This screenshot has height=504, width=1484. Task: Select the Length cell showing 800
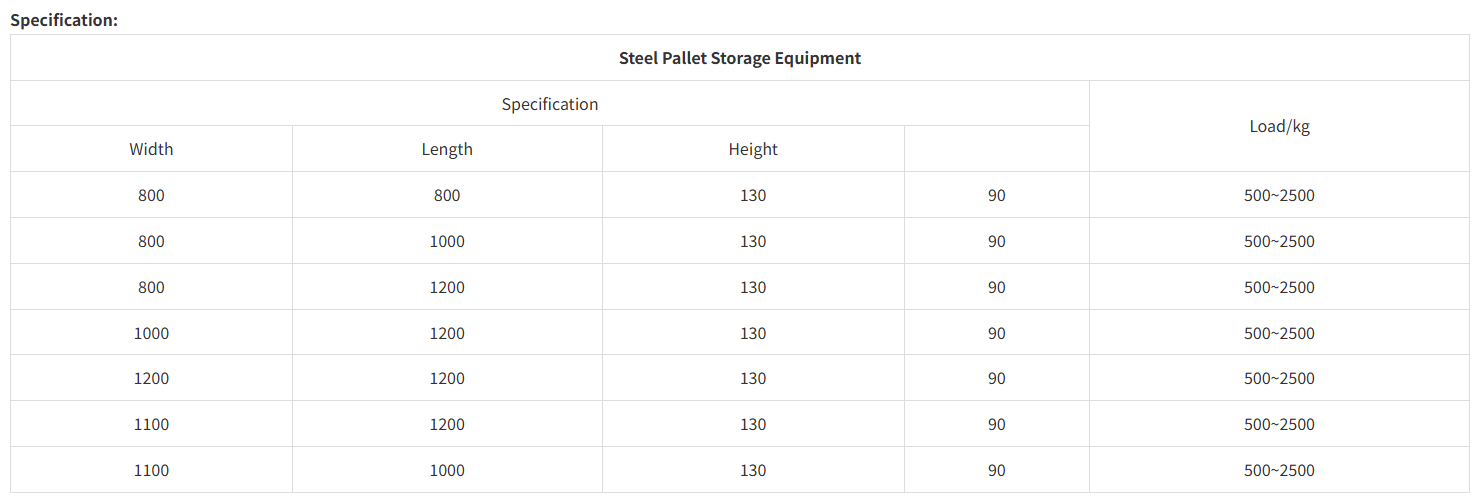coord(447,195)
